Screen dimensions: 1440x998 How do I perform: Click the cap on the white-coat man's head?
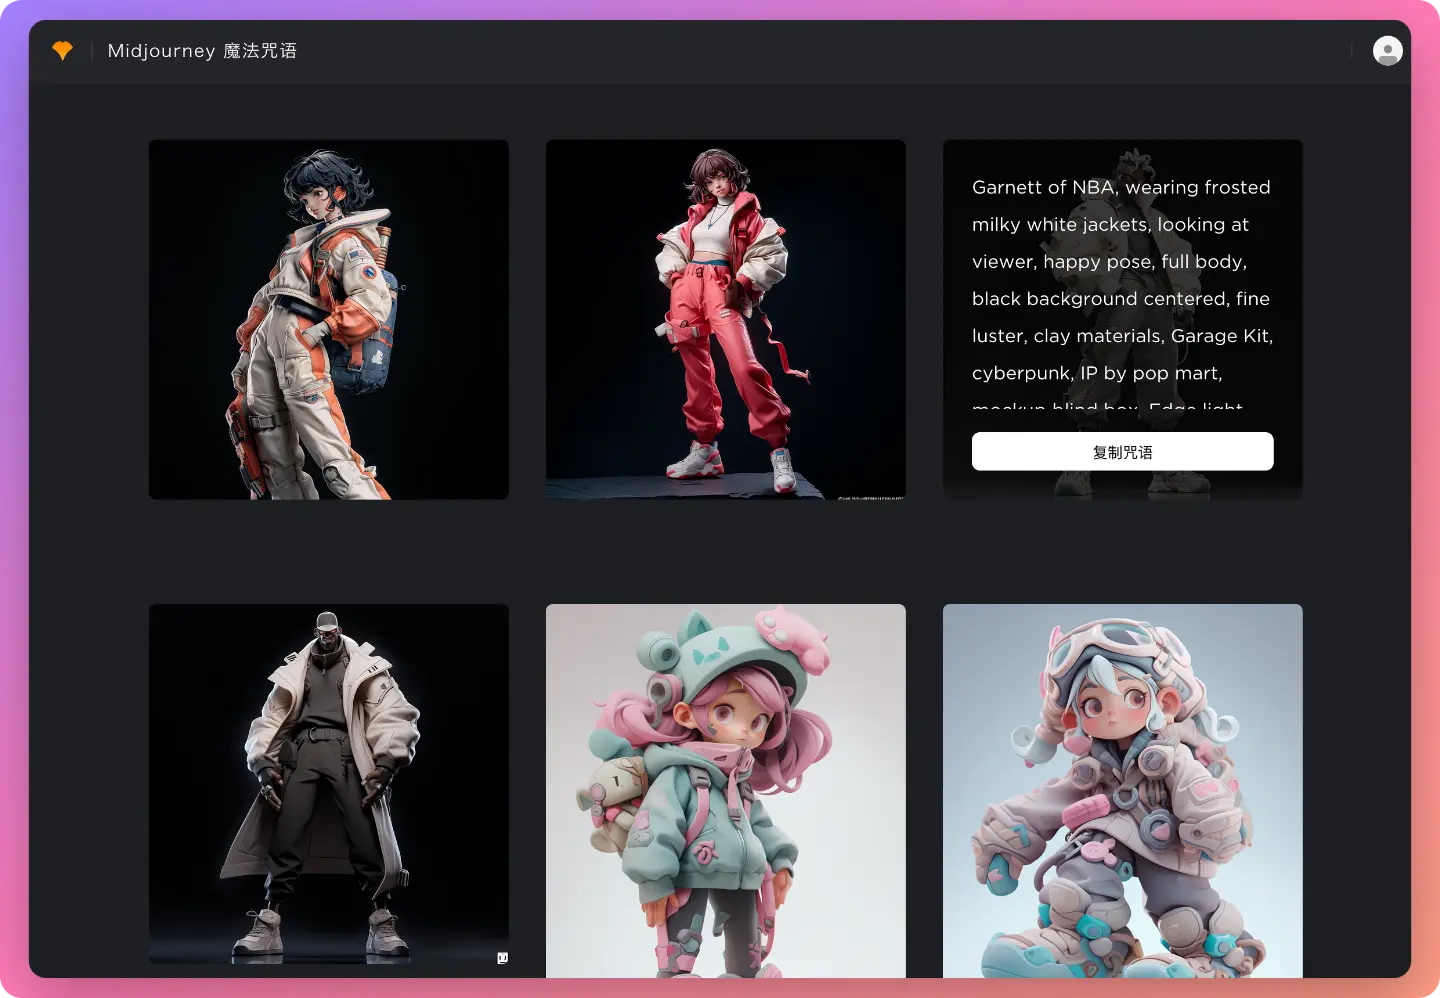pos(327,620)
